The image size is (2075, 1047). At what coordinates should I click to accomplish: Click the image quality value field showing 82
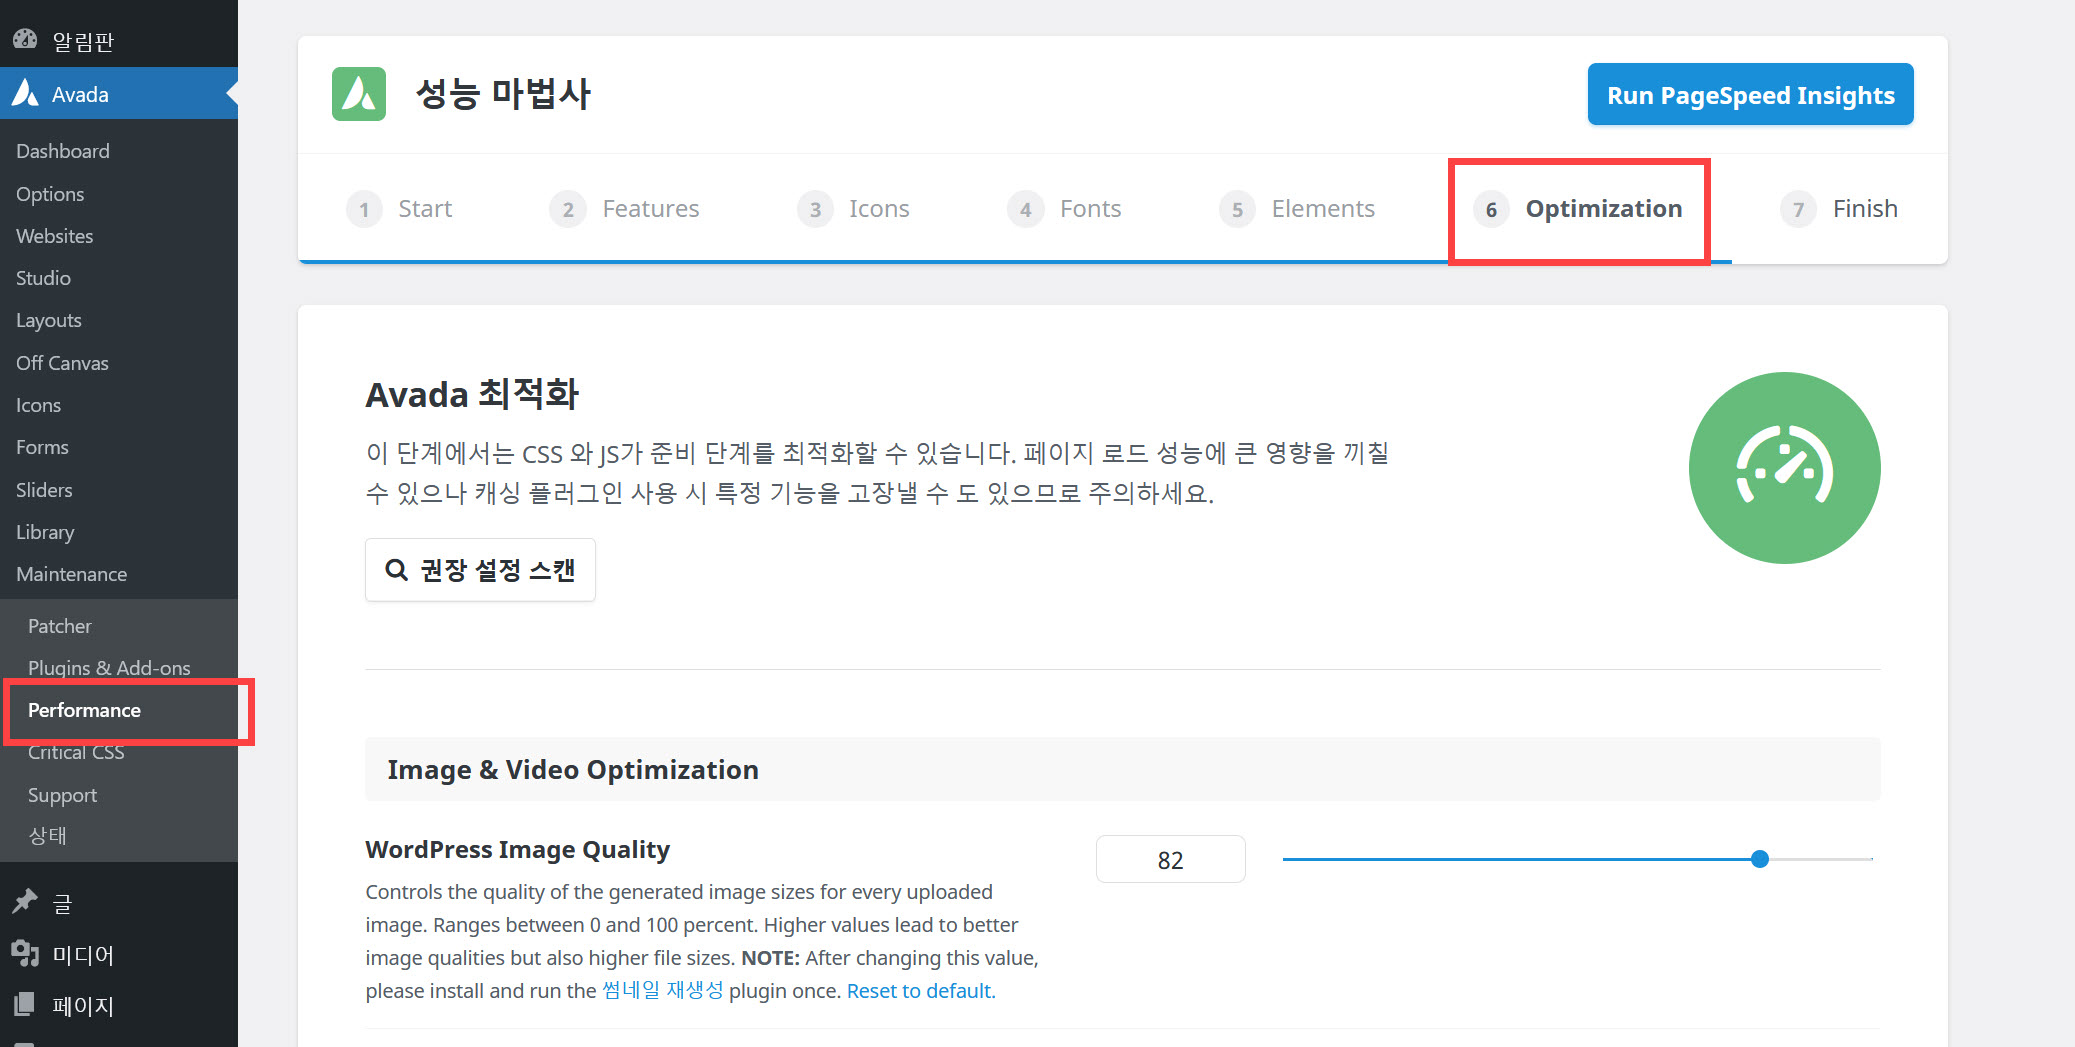coord(1170,858)
